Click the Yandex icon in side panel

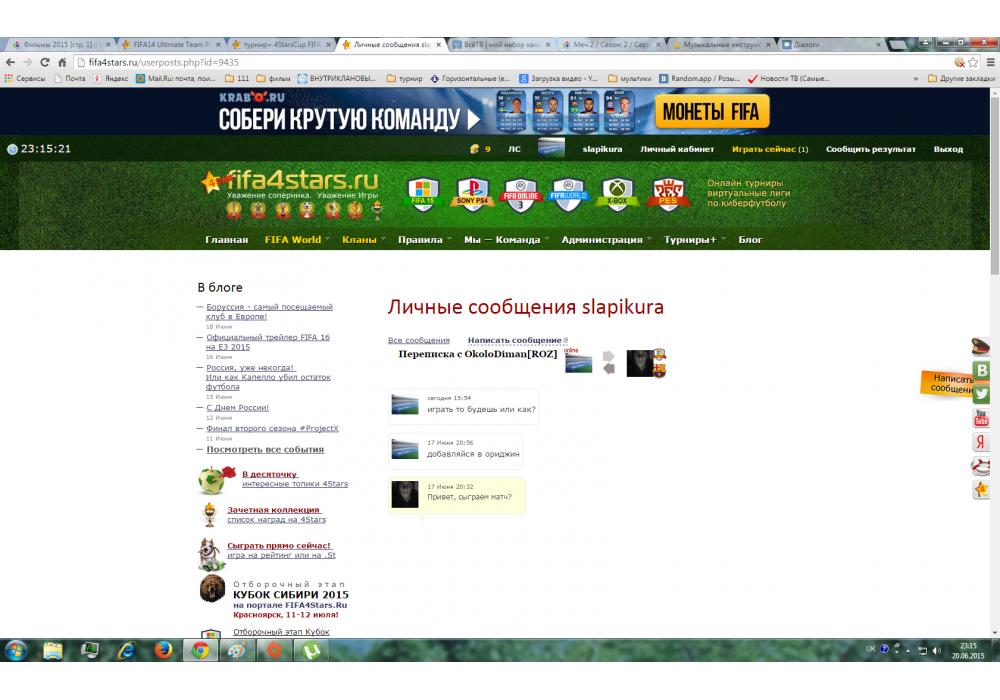(981, 443)
